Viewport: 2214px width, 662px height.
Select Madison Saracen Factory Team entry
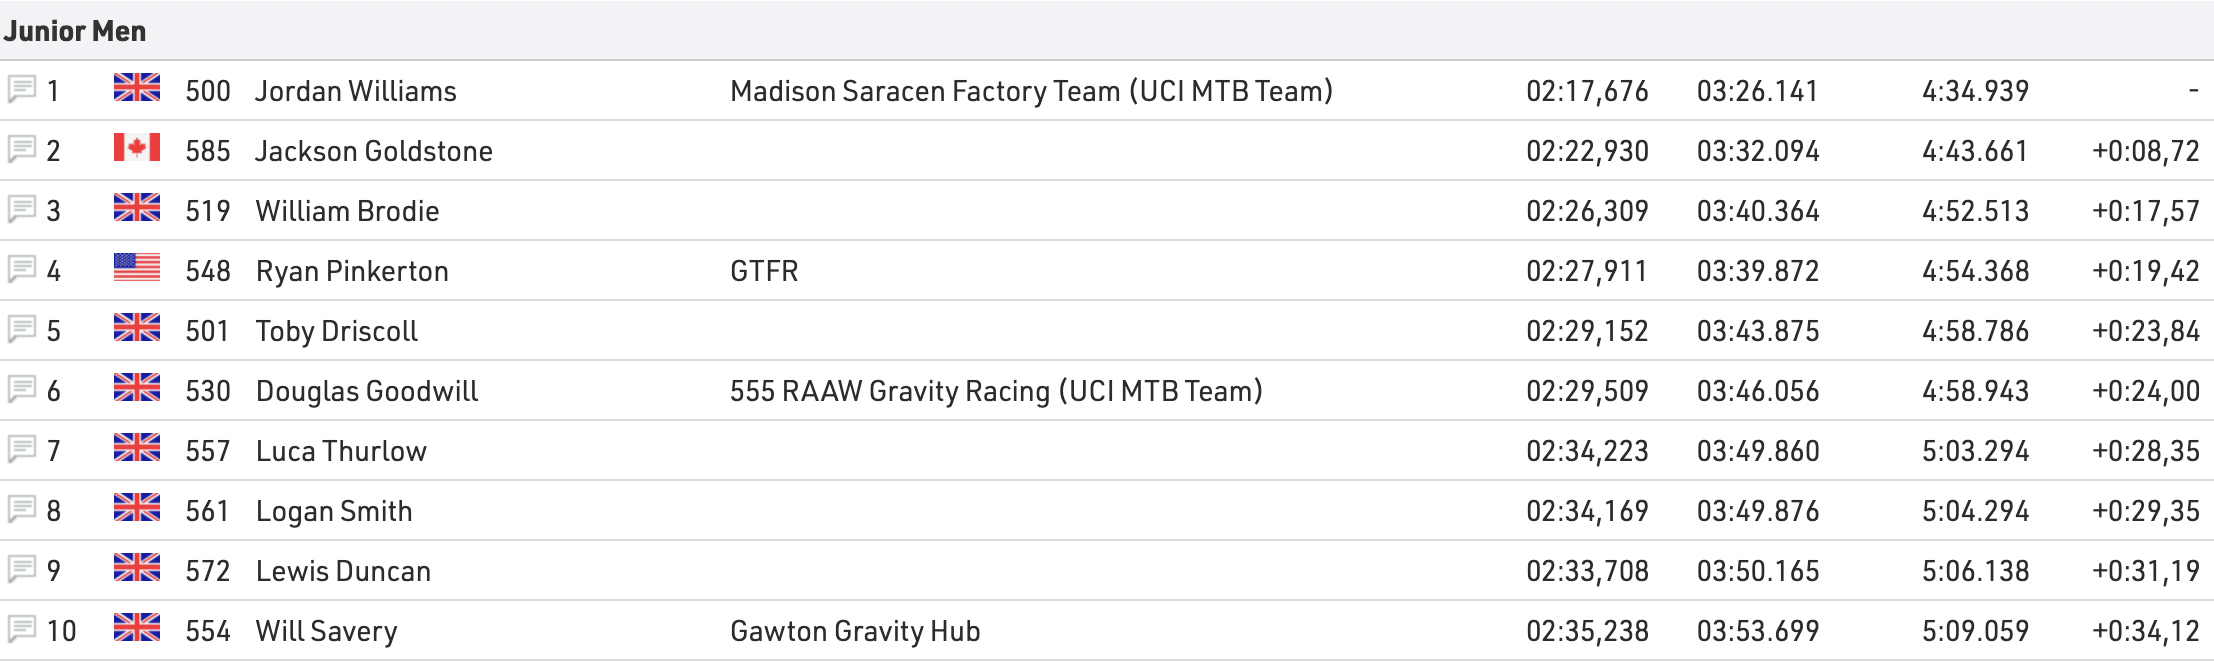pyautogui.click(x=1031, y=91)
